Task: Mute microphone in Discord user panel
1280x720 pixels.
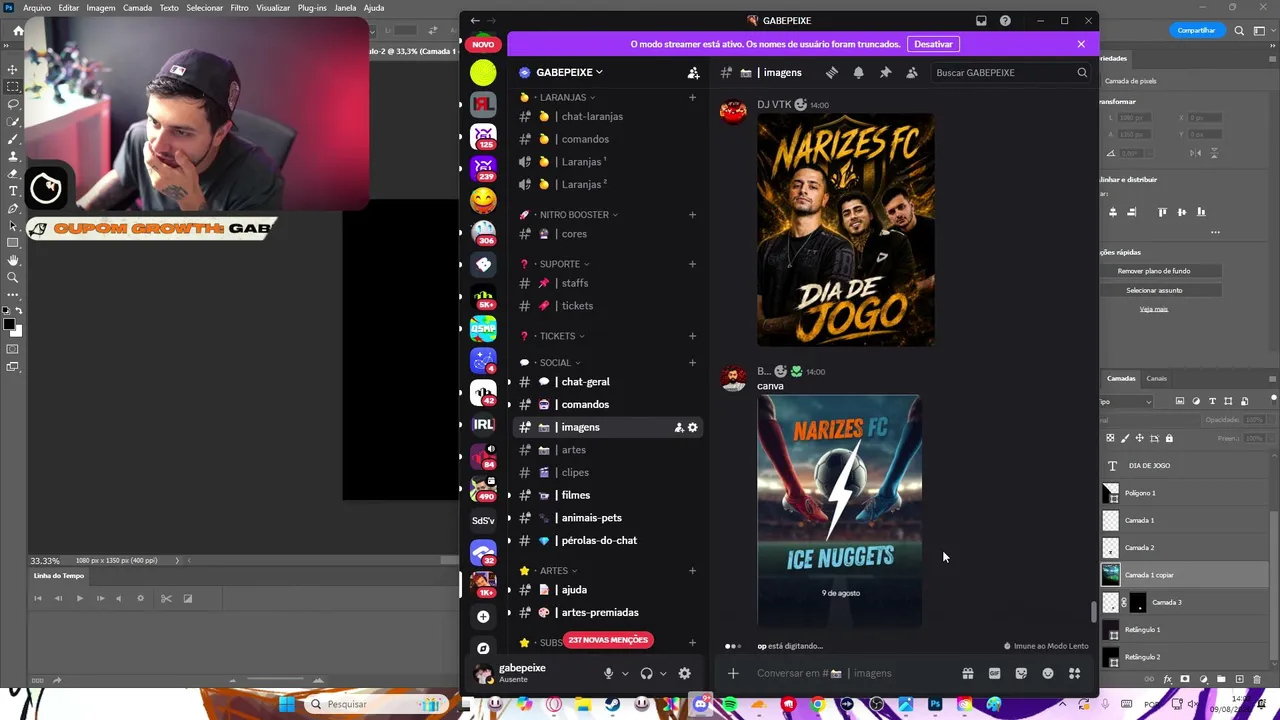Action: click(608, 673)
